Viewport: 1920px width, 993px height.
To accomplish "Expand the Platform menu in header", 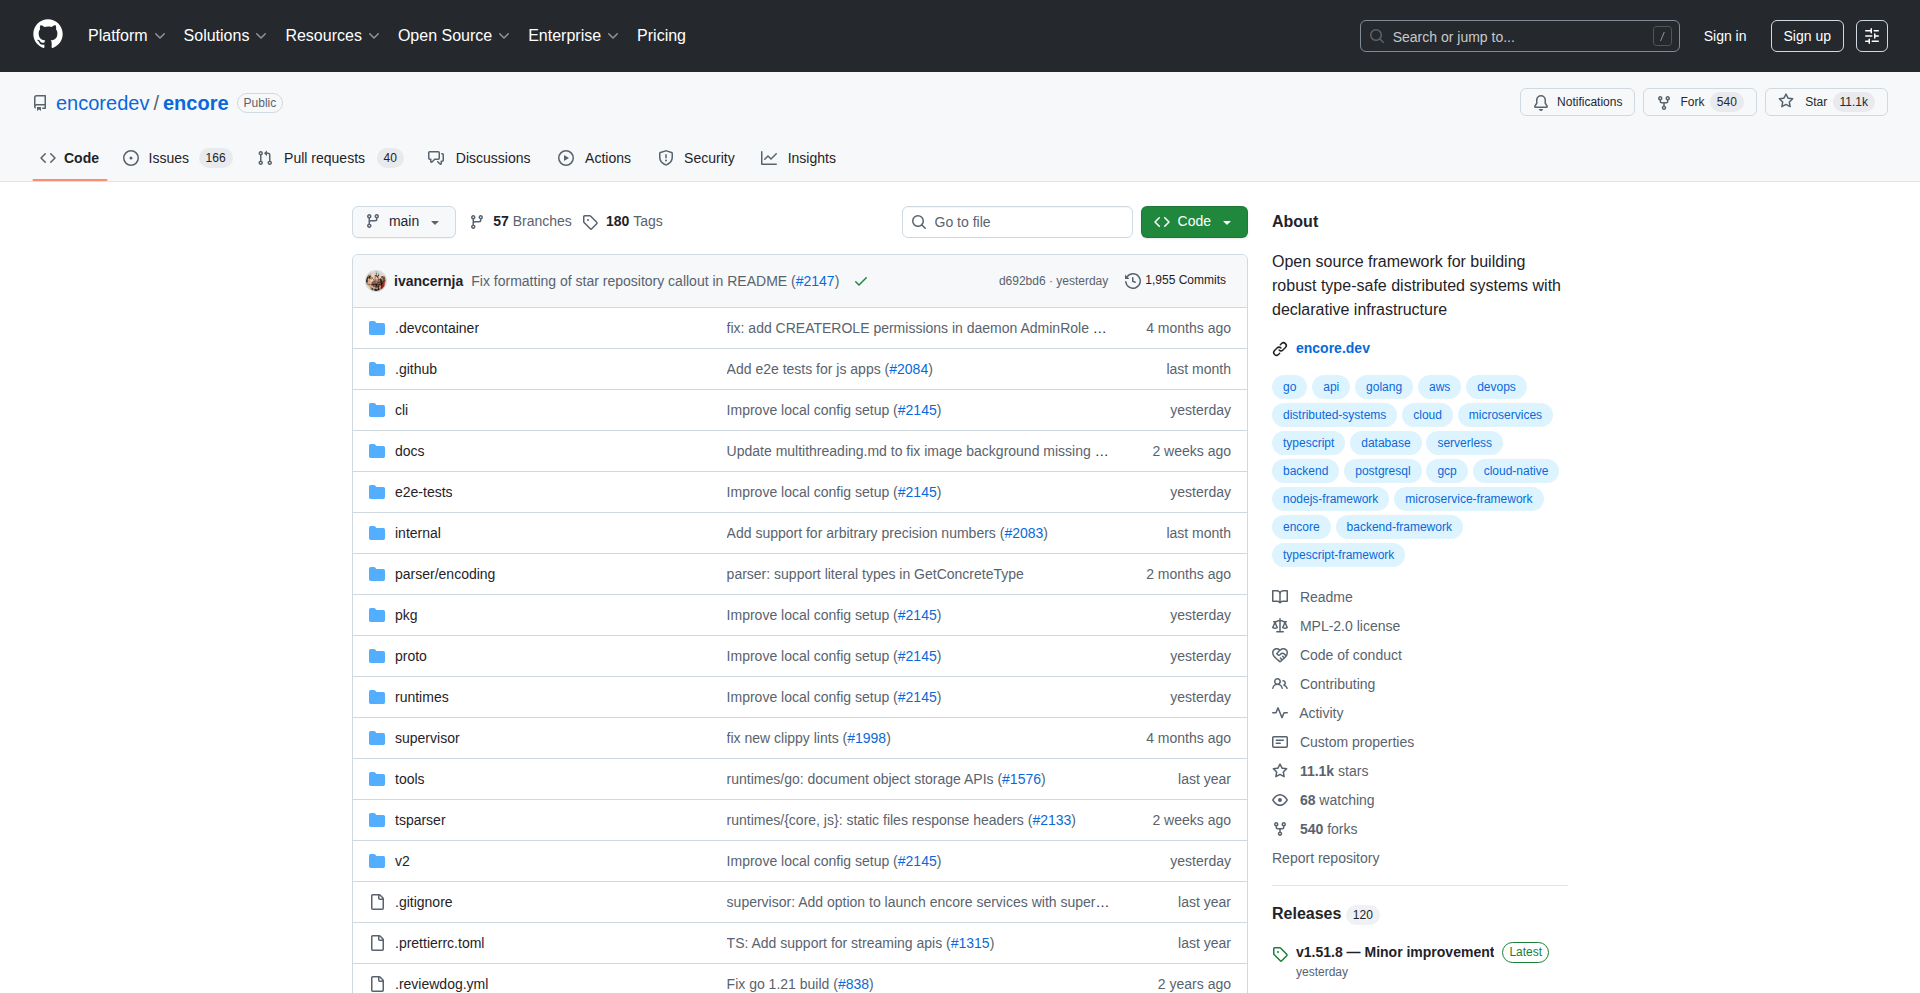I will (126, 36).
